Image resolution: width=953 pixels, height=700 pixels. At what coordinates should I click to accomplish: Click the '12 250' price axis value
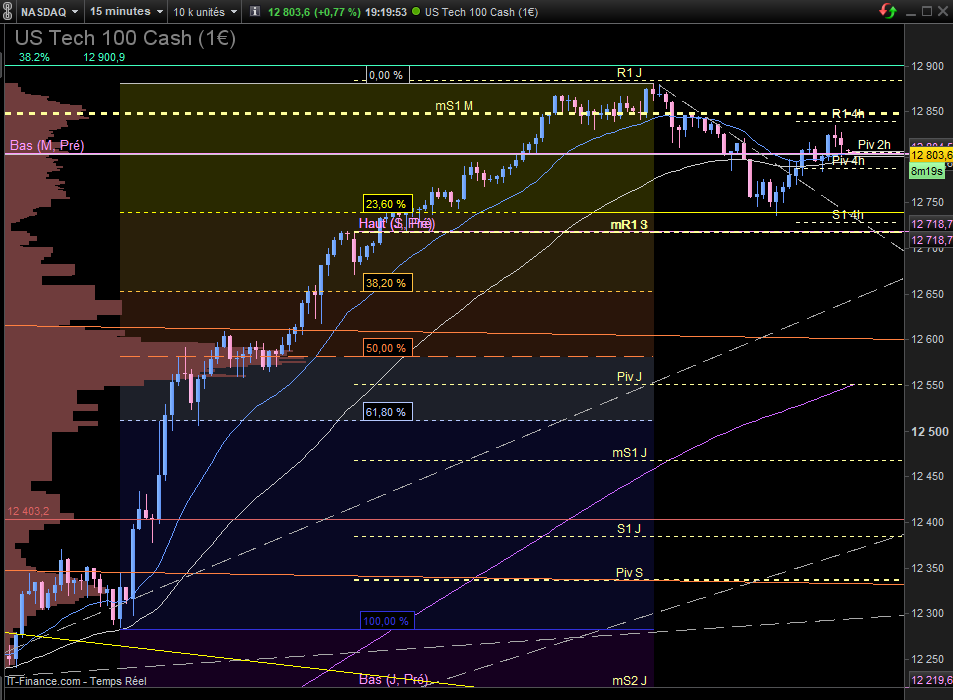pos(927,659)
